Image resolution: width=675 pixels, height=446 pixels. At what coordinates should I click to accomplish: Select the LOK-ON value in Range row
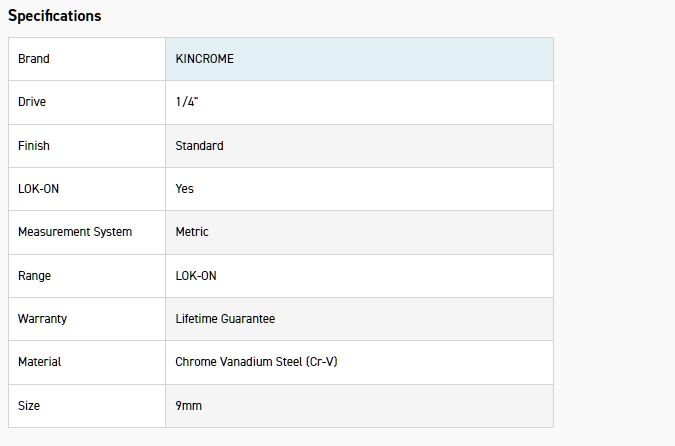(x=196, y=276)
